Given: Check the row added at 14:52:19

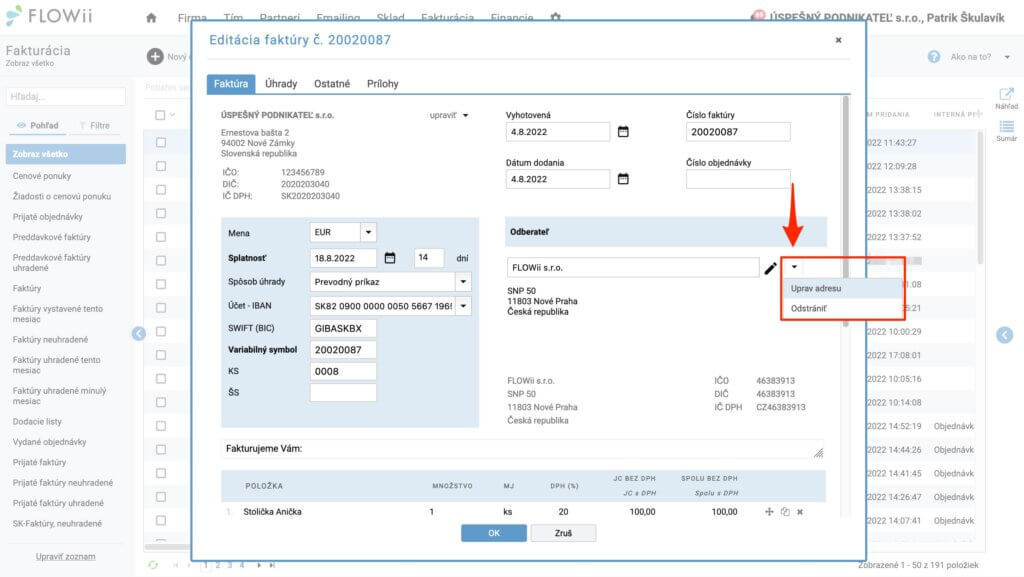Looking at the screenshot, I should [x=161, y=426].
